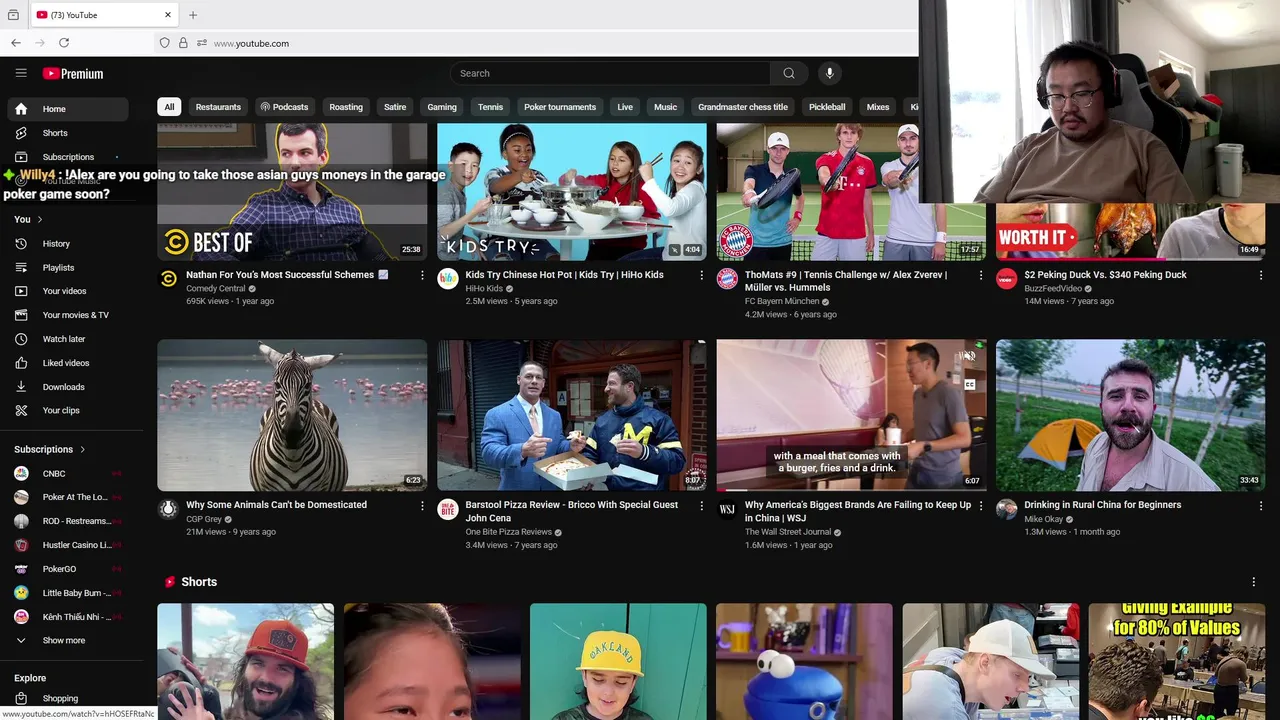Select the Music filter chip
Screen dimensions: 1280x720
665,107
